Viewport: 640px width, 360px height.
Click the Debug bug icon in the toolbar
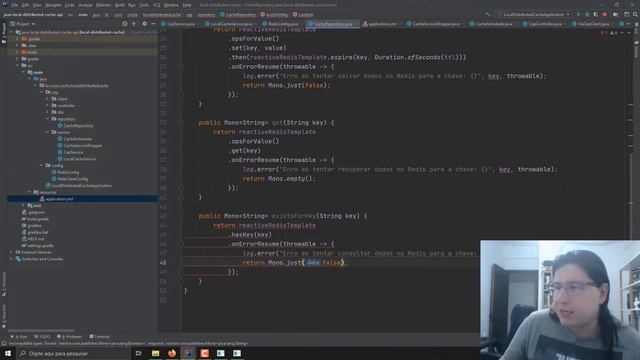[587, 14]
